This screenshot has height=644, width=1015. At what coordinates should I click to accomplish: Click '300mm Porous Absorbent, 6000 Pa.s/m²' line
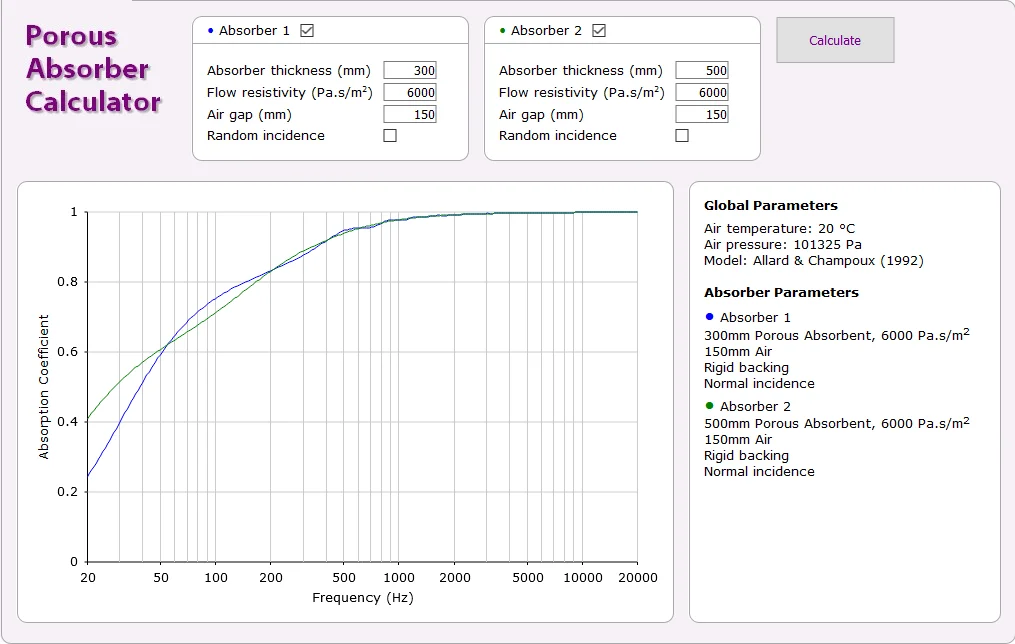(x=836, y=335)
